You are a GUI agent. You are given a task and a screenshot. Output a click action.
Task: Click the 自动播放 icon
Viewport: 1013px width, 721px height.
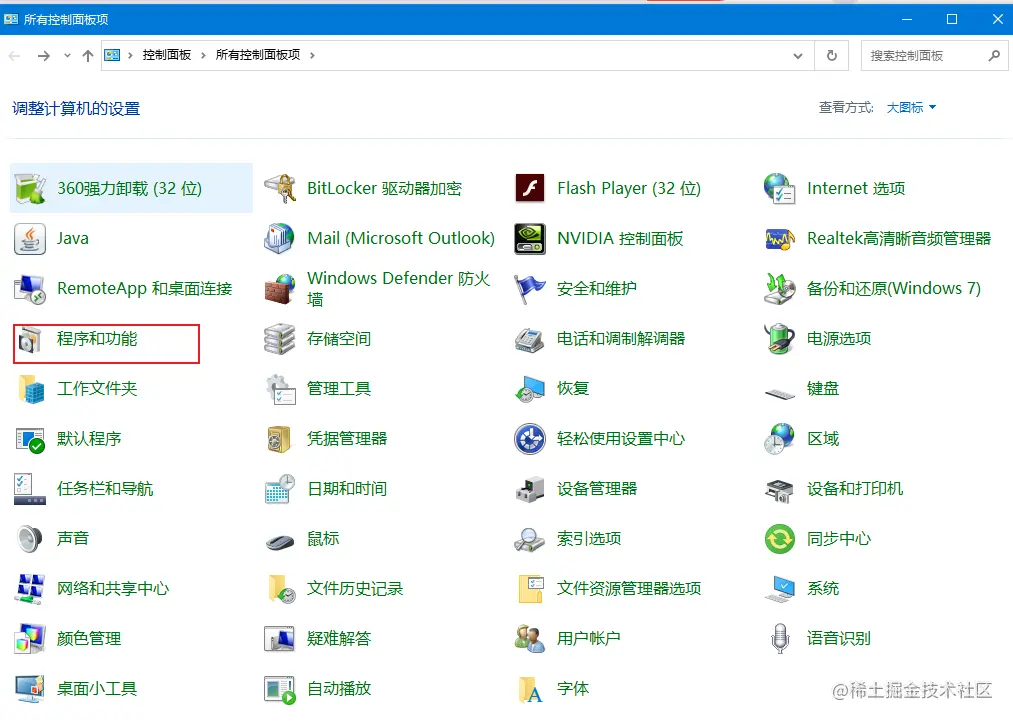(280, 689)
